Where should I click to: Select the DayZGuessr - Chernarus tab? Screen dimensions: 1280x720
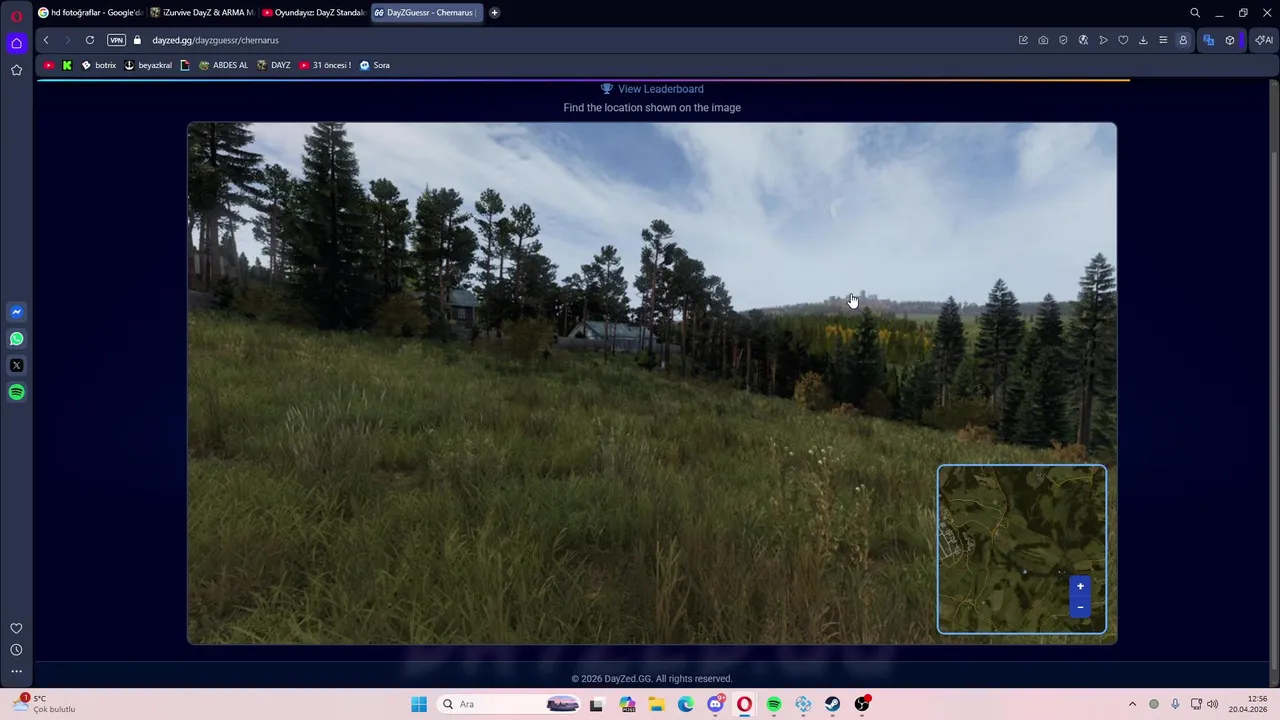point(427,13)
